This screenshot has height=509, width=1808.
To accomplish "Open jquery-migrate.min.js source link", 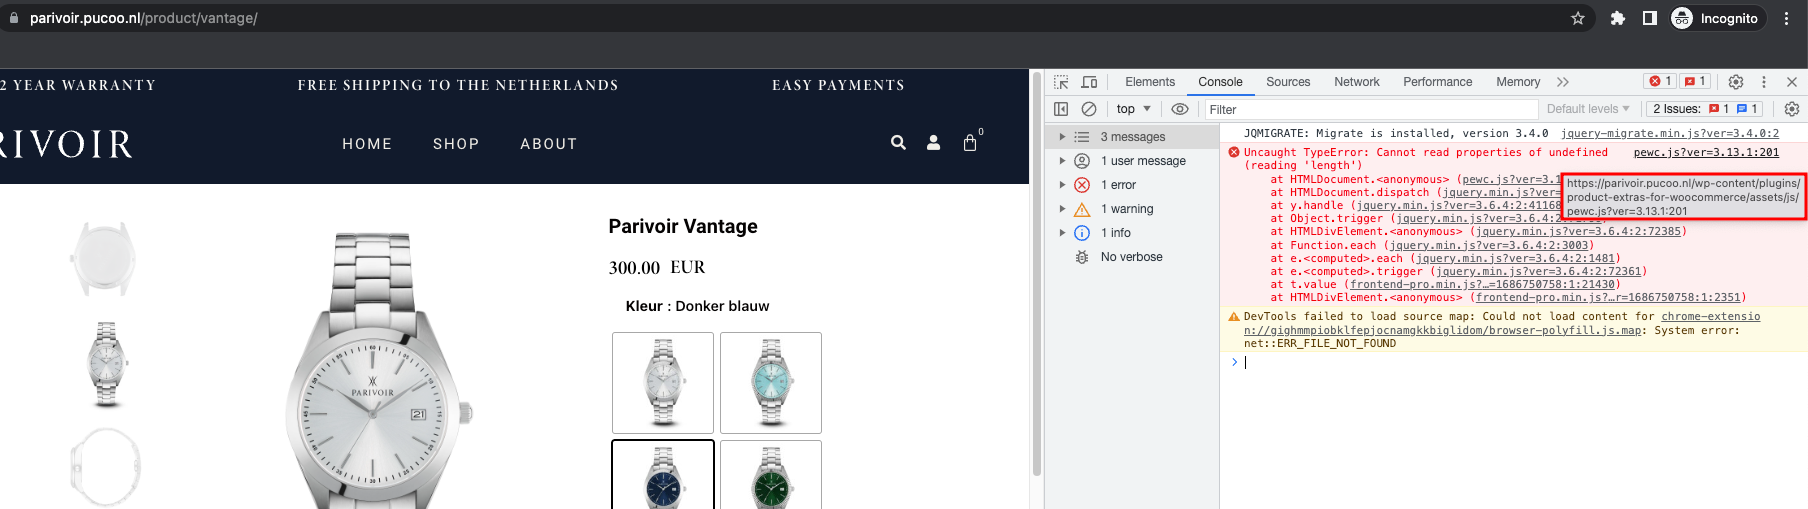I will coord(1670,133).
